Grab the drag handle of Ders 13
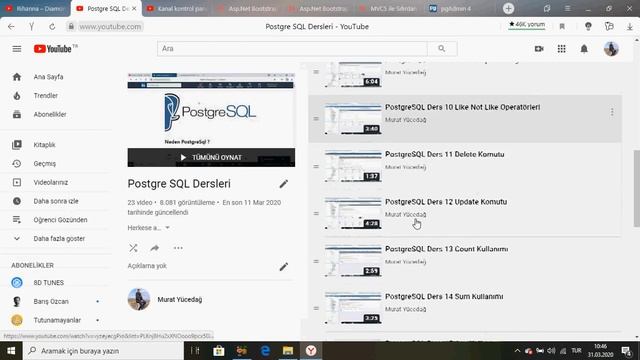 [x=316, y=261]
